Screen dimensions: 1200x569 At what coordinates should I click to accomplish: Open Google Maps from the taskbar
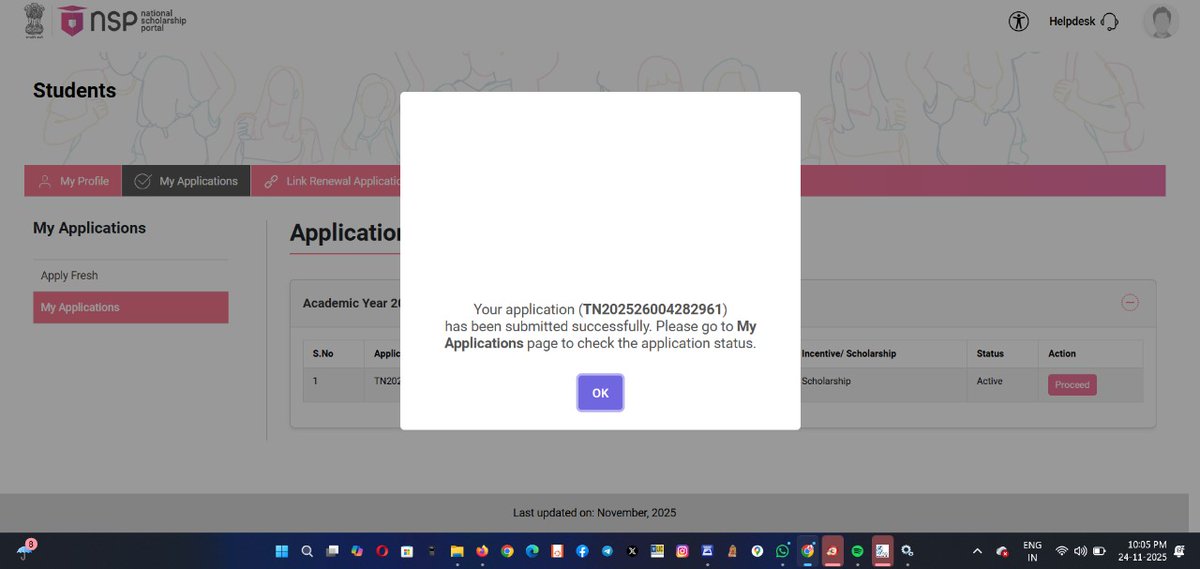coord(757,551)
